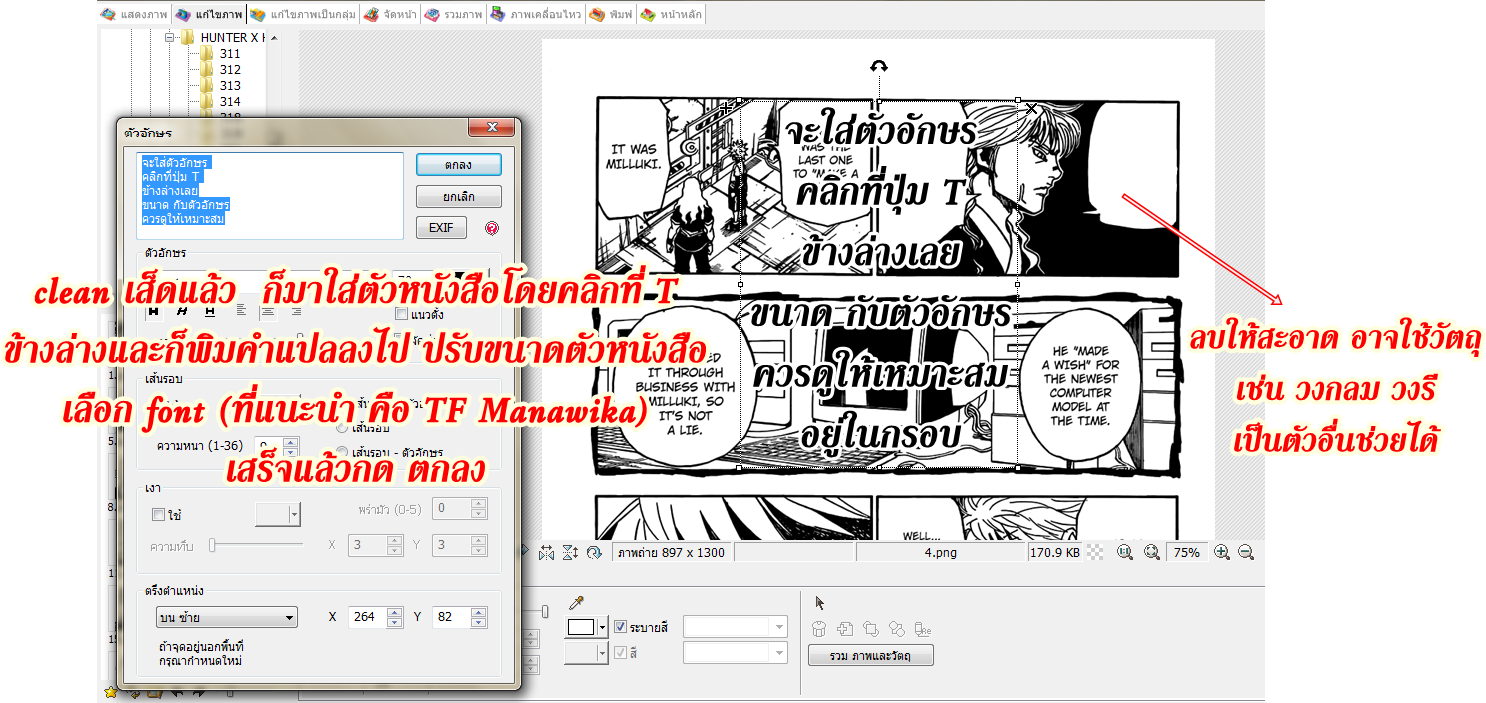Toggle bold text in the text dialog
The image size is (1486, 703).
pyautogui.click(x=154, y=311)
